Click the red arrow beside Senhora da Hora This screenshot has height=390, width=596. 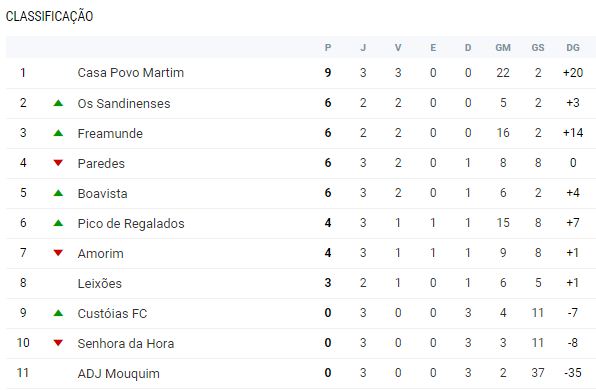point(58,343)
